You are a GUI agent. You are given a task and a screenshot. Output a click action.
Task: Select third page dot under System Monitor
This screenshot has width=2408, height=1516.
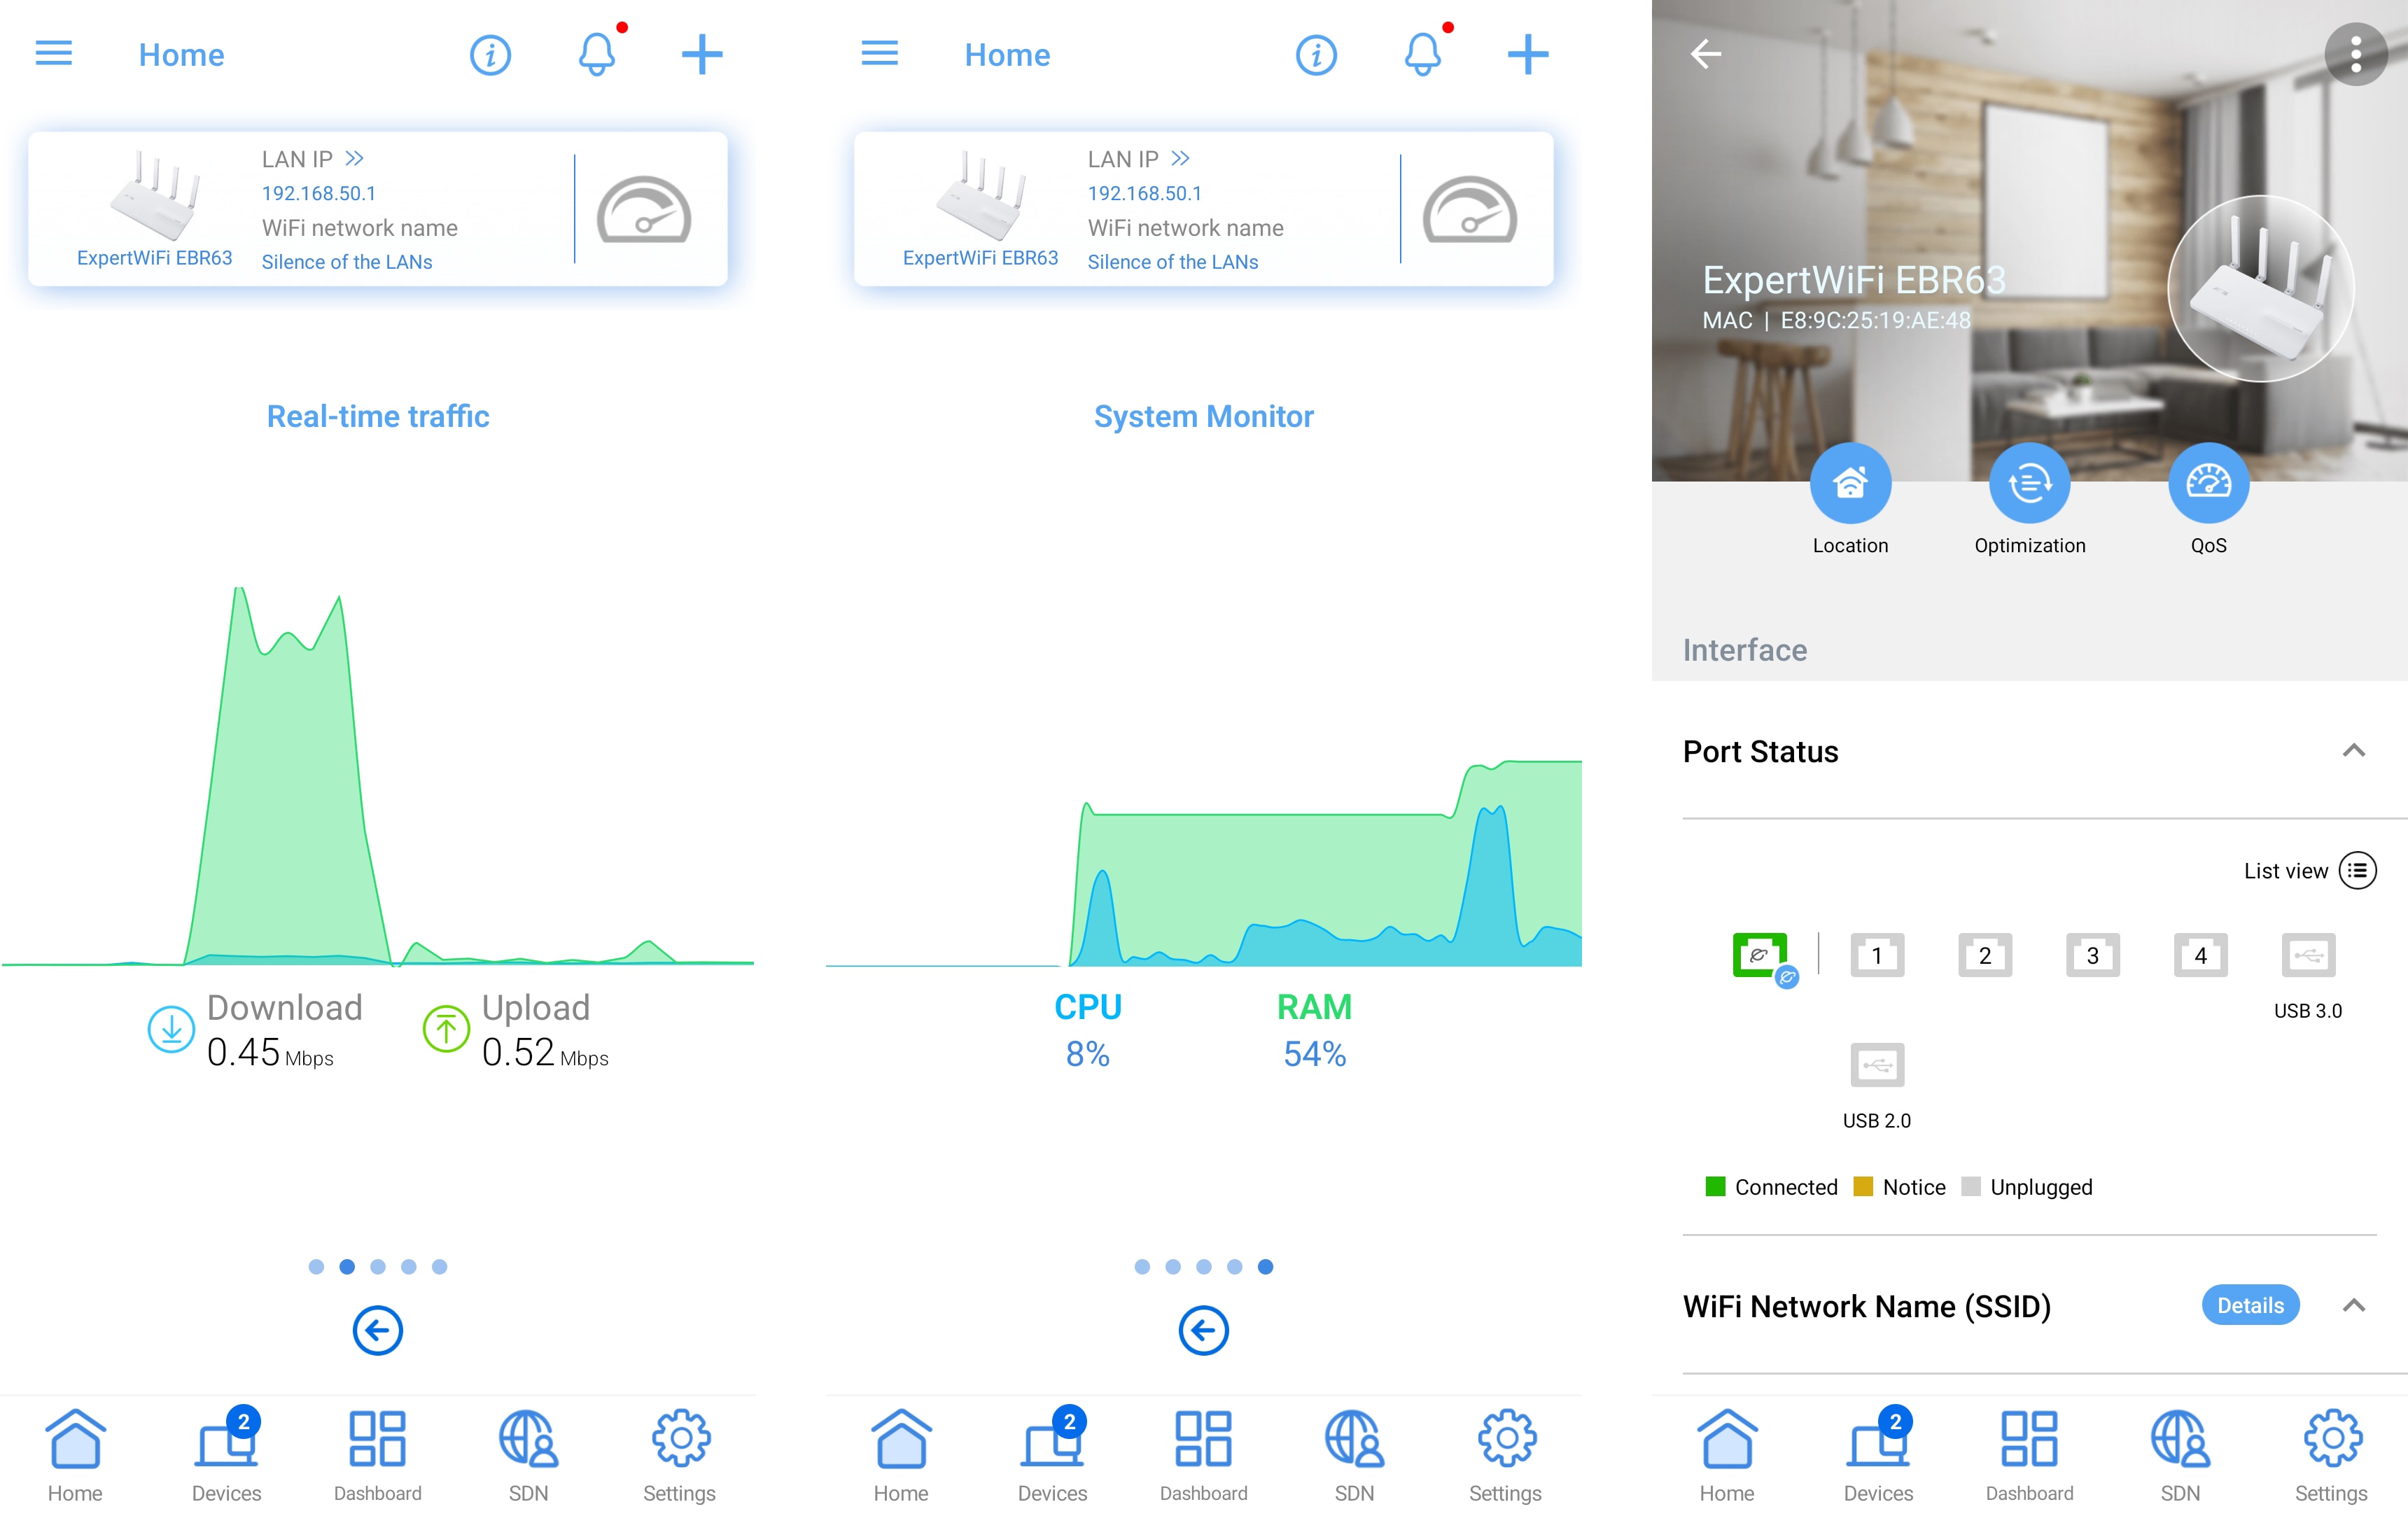(x=1203, y=1266)
